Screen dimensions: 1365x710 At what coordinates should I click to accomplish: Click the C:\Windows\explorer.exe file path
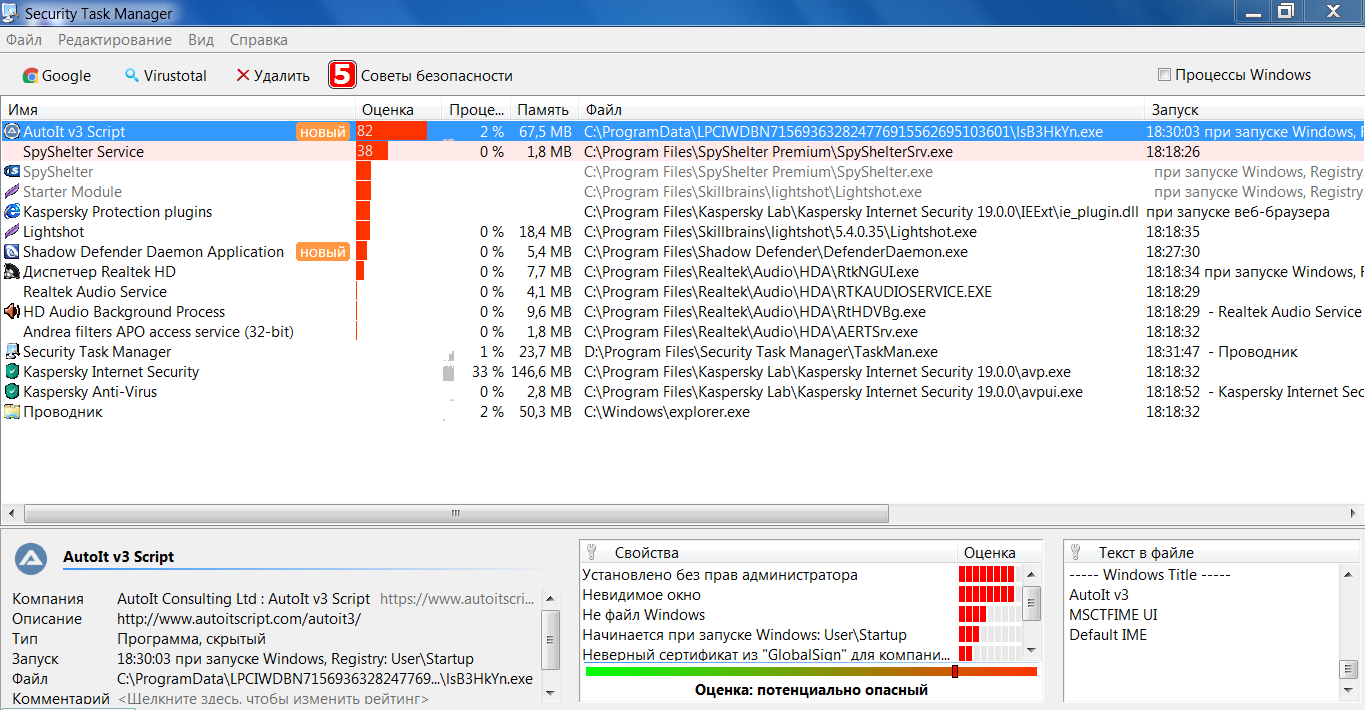[667, 412]
